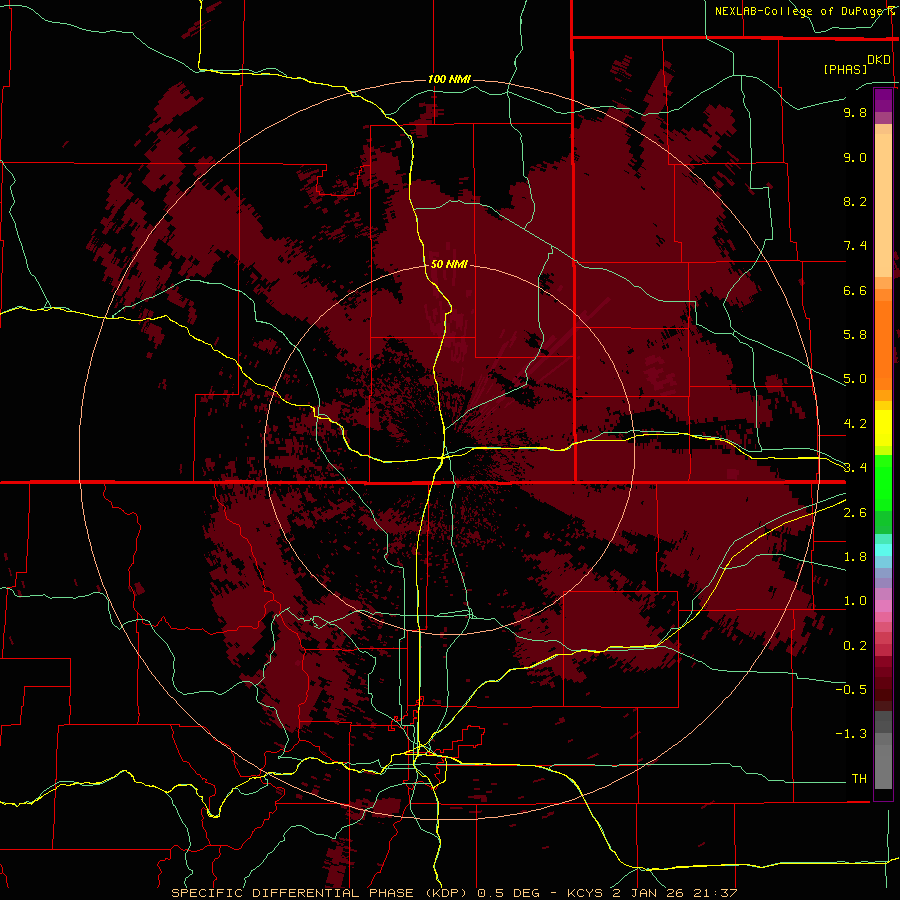Select the 100 NMI range ring label
This screenshot has width=900, height=900.
pos(449,79)
